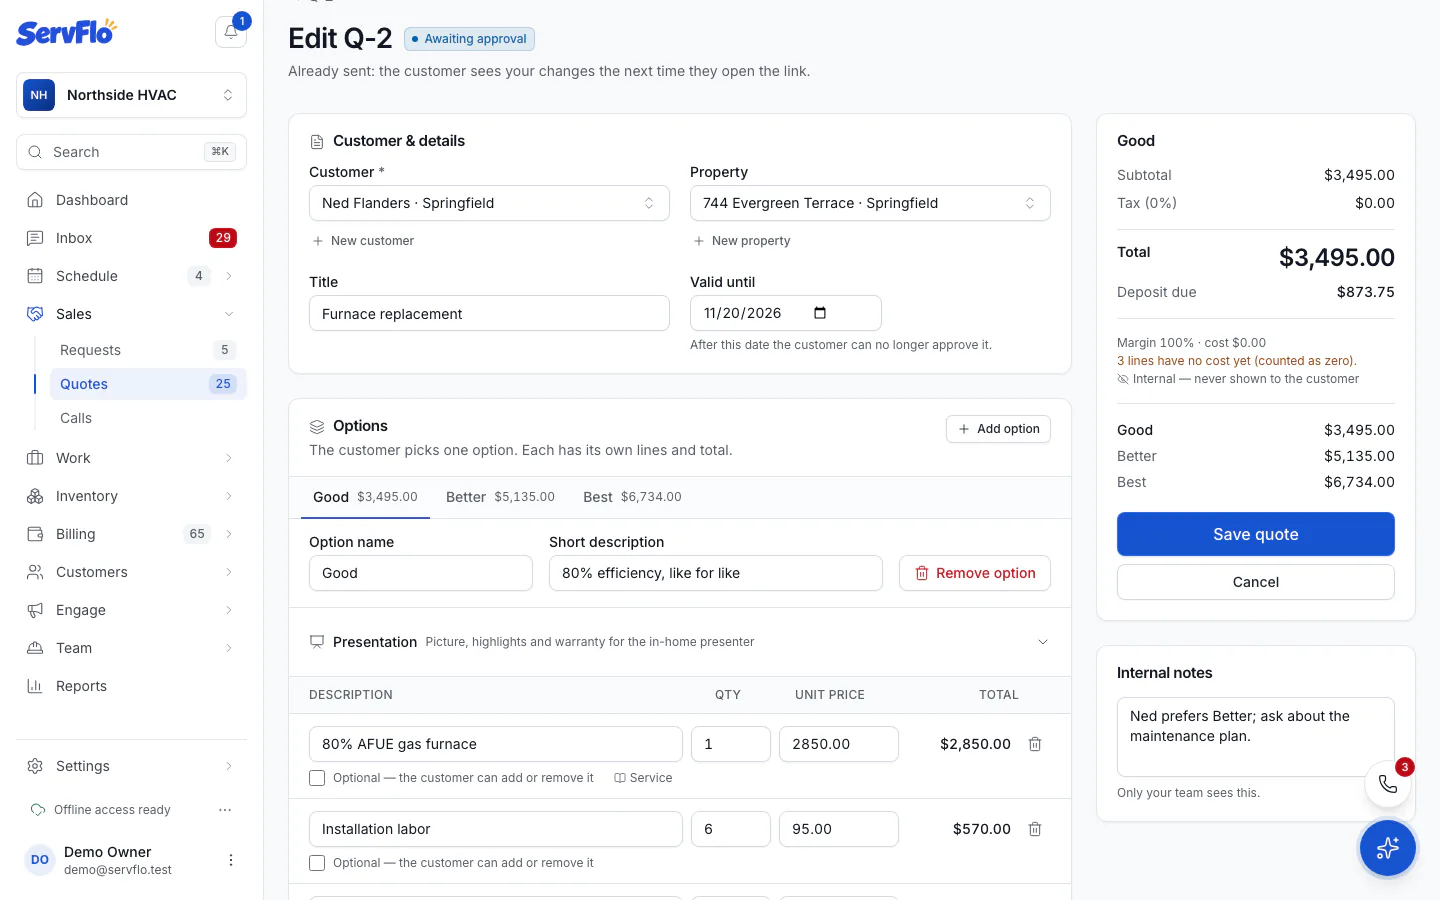This screenshot has height=900, width=1440.
Task: Open Settings
Action: (x=131, y=766)
